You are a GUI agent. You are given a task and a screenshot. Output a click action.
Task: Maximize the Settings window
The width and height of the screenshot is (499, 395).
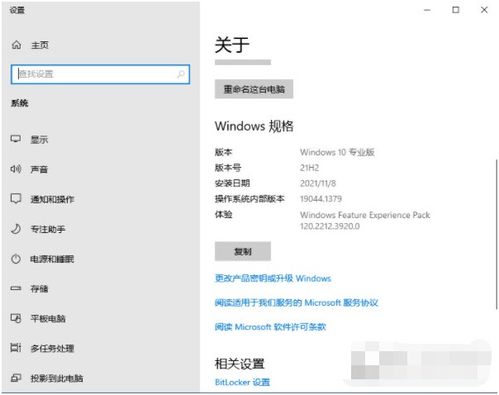point(456,10)
